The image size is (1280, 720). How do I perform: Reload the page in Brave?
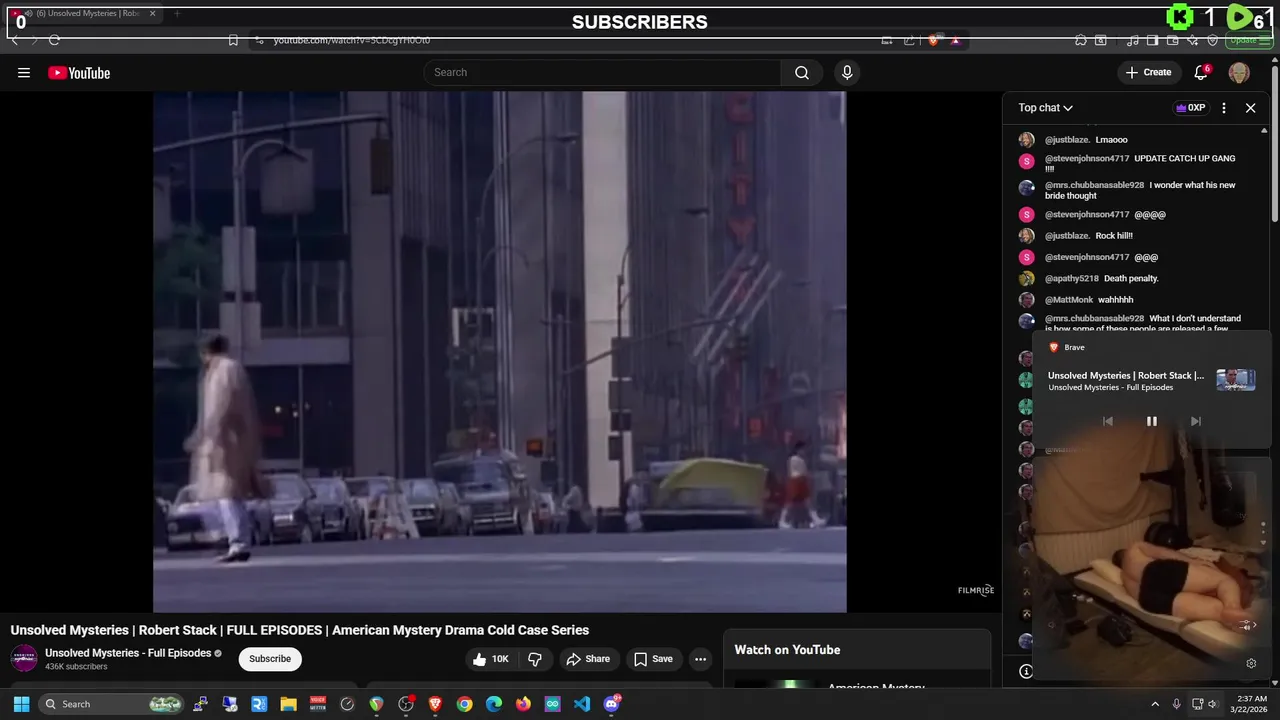[x=54, y=40]
